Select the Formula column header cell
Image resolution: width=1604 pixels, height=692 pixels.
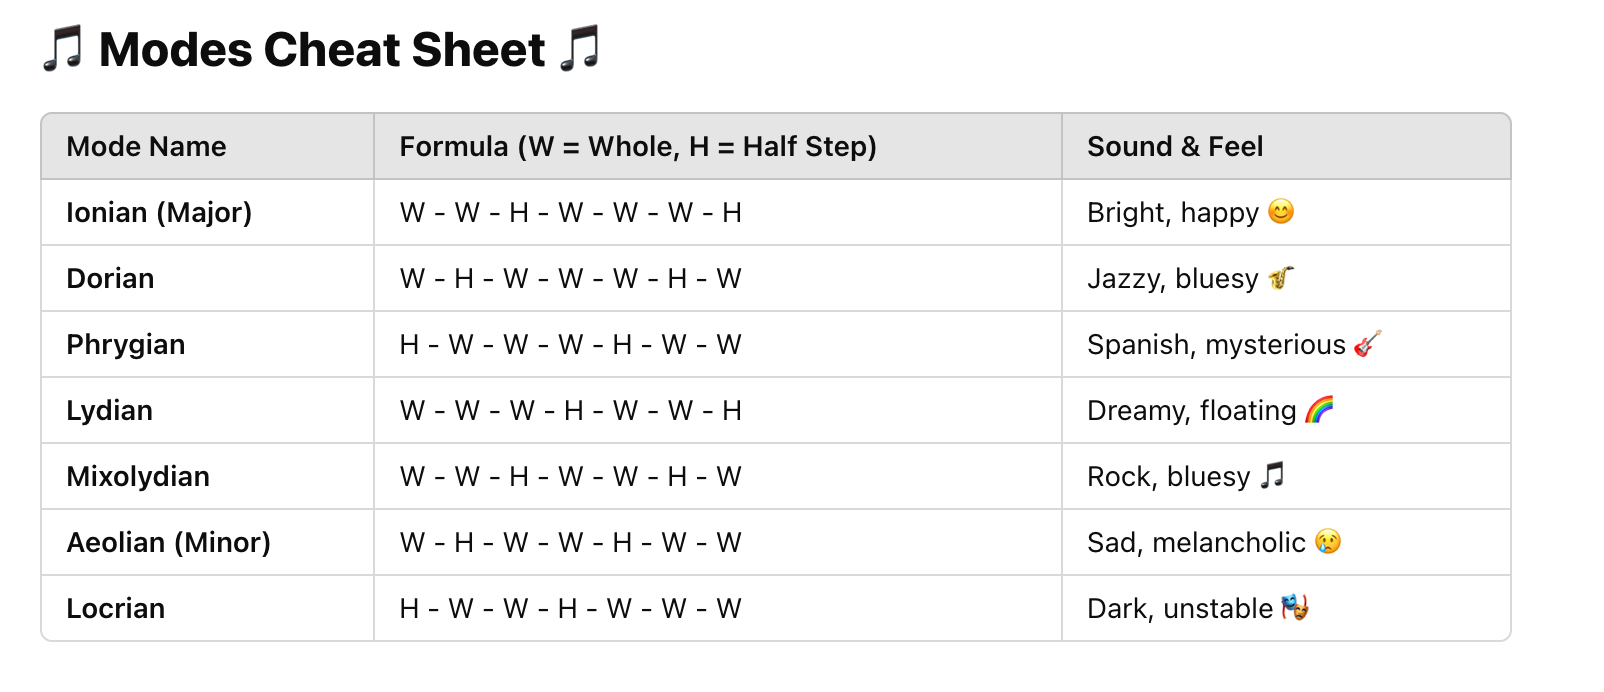tap(638, 147)
